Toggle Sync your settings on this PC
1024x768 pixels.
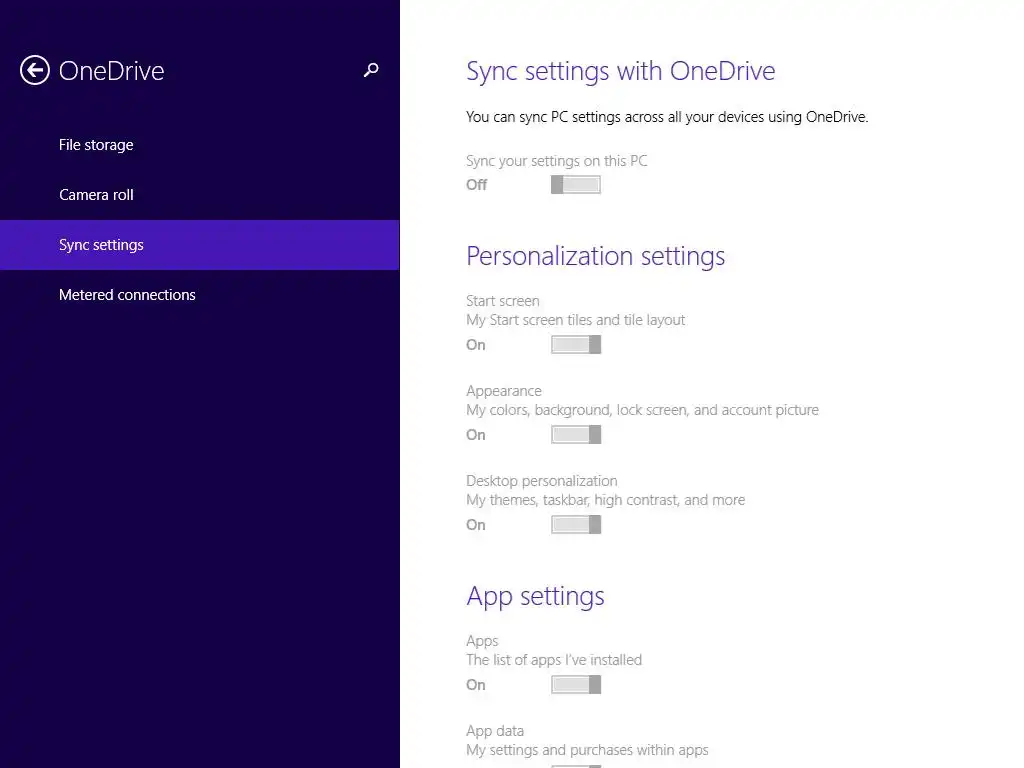click(x=575, y=185)
